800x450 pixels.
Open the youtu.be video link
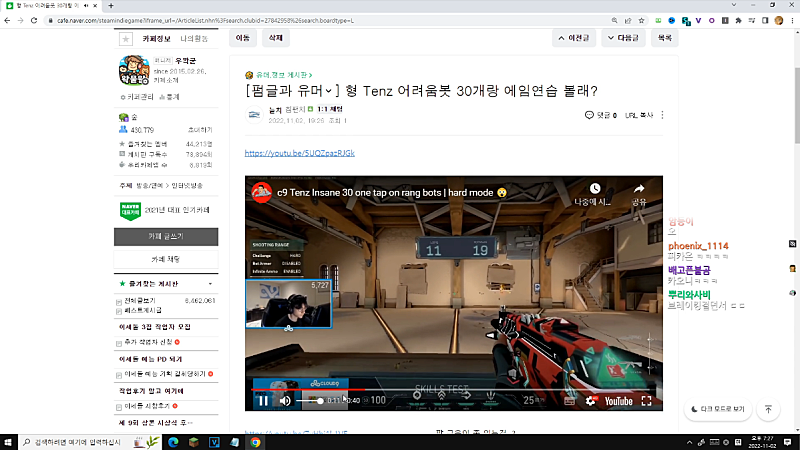tap(299, 153)
